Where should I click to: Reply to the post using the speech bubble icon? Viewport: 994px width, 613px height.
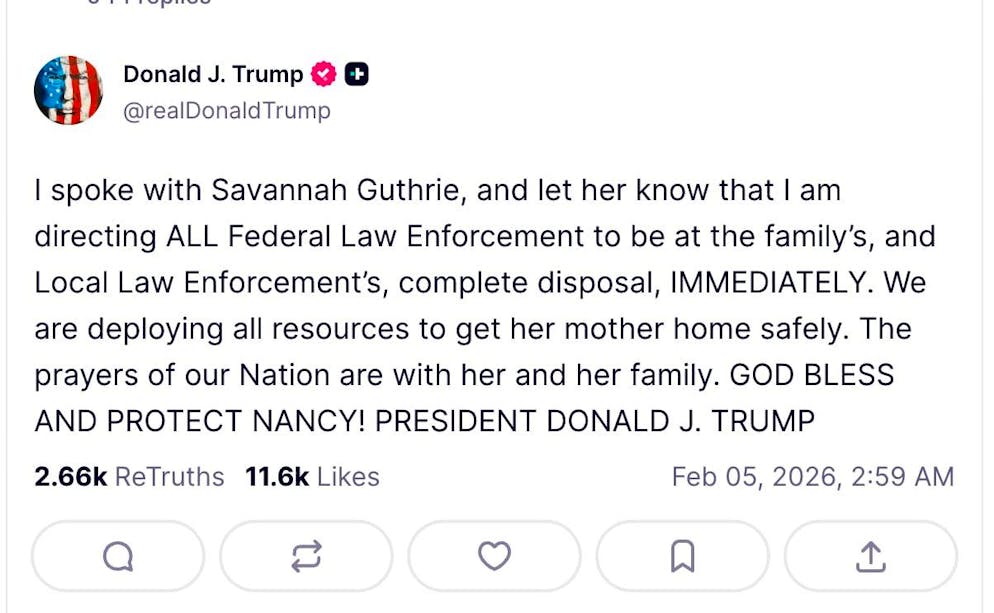[x=118, y=556]
